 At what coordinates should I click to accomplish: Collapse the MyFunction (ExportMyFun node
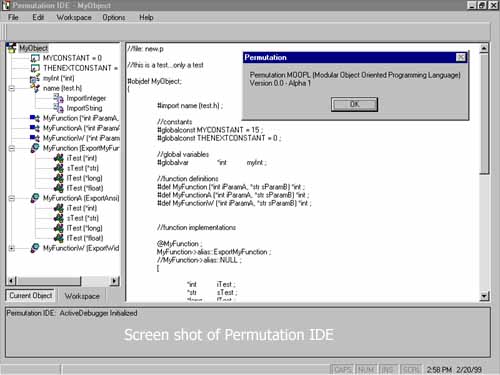pyautogui.click(x=12, y=148)
